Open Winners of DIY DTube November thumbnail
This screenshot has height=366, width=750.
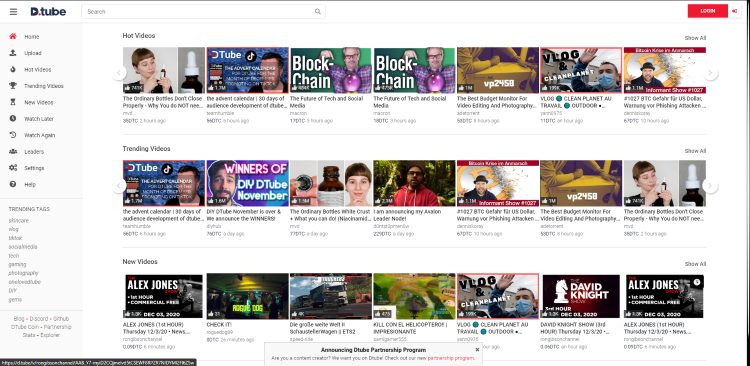click(x=247, y=183)
